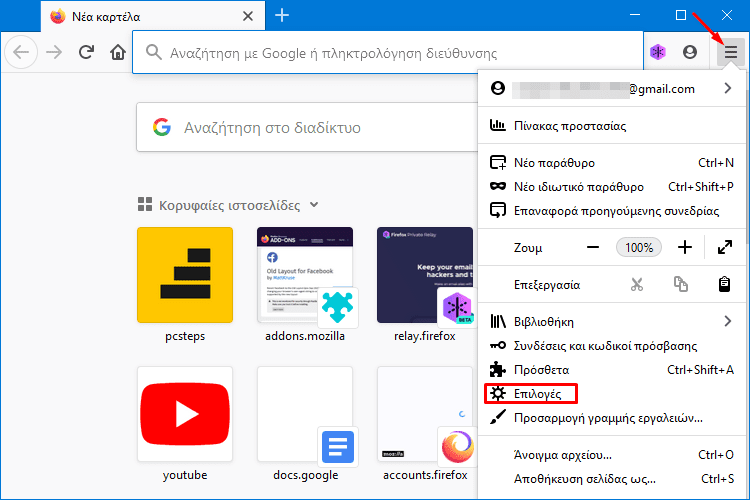Enter full screen mode icon
The height and width of the screenshot is (500, 750).
[x=725, y=247]
